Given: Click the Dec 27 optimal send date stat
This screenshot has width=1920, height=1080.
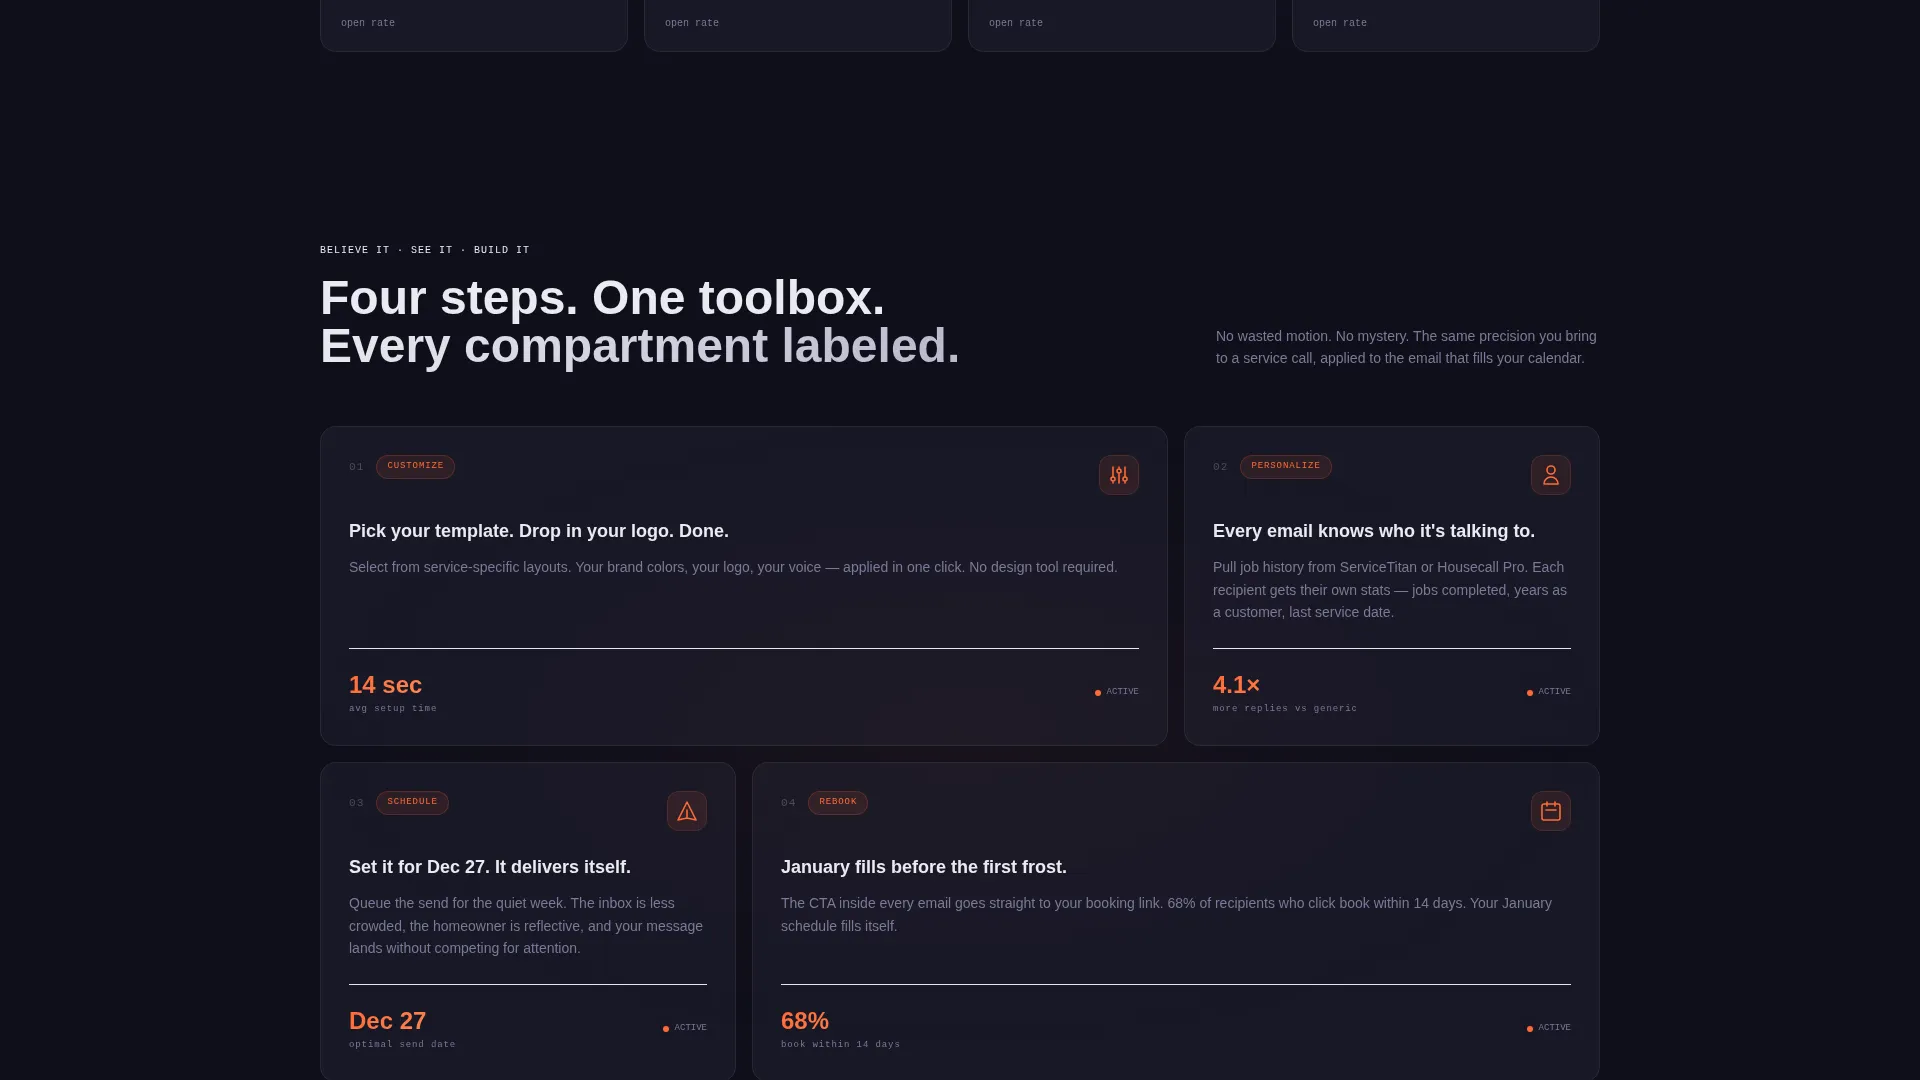Looking at the screenshot, I should tap(402, 1029).
